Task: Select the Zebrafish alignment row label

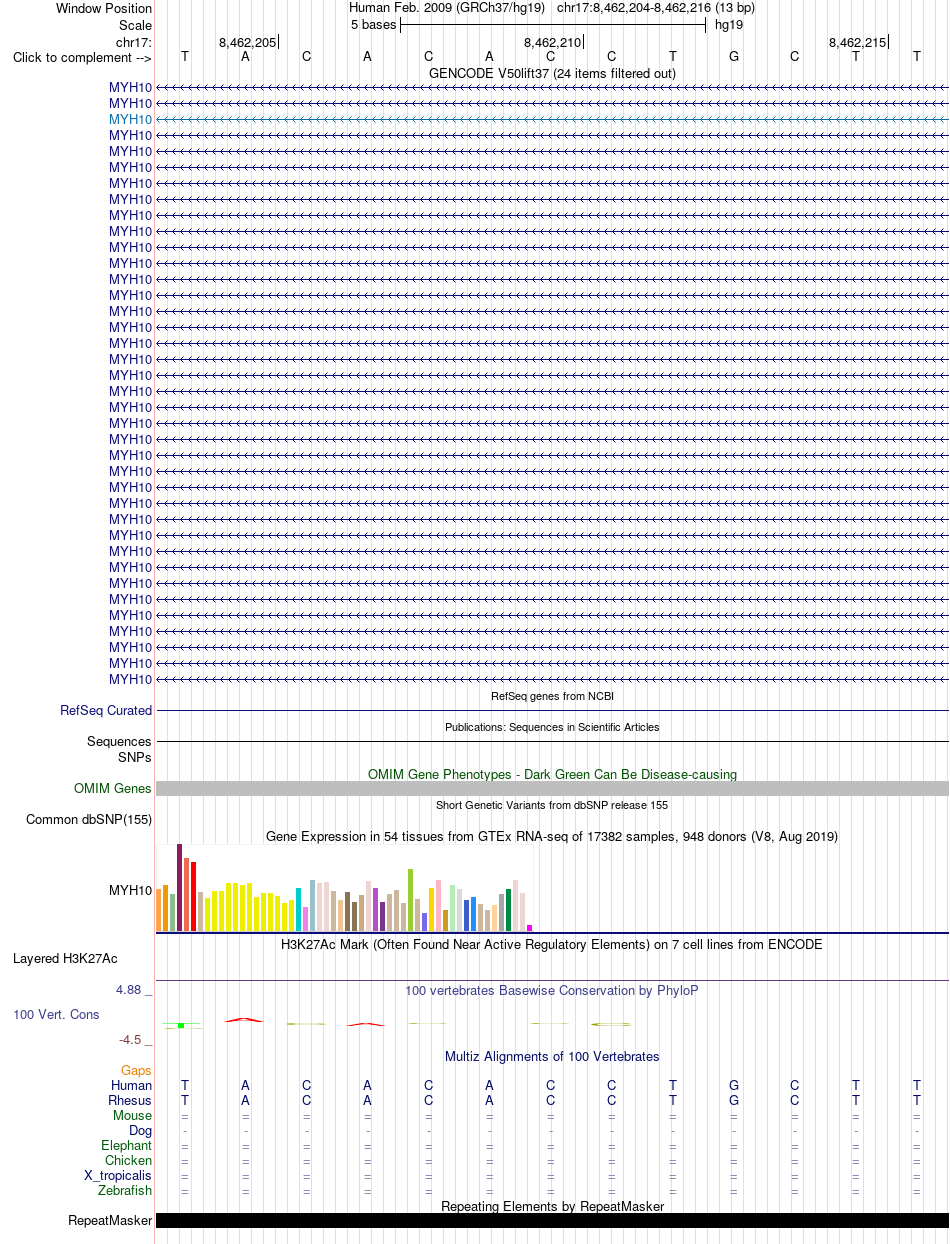Action: 125,1190
